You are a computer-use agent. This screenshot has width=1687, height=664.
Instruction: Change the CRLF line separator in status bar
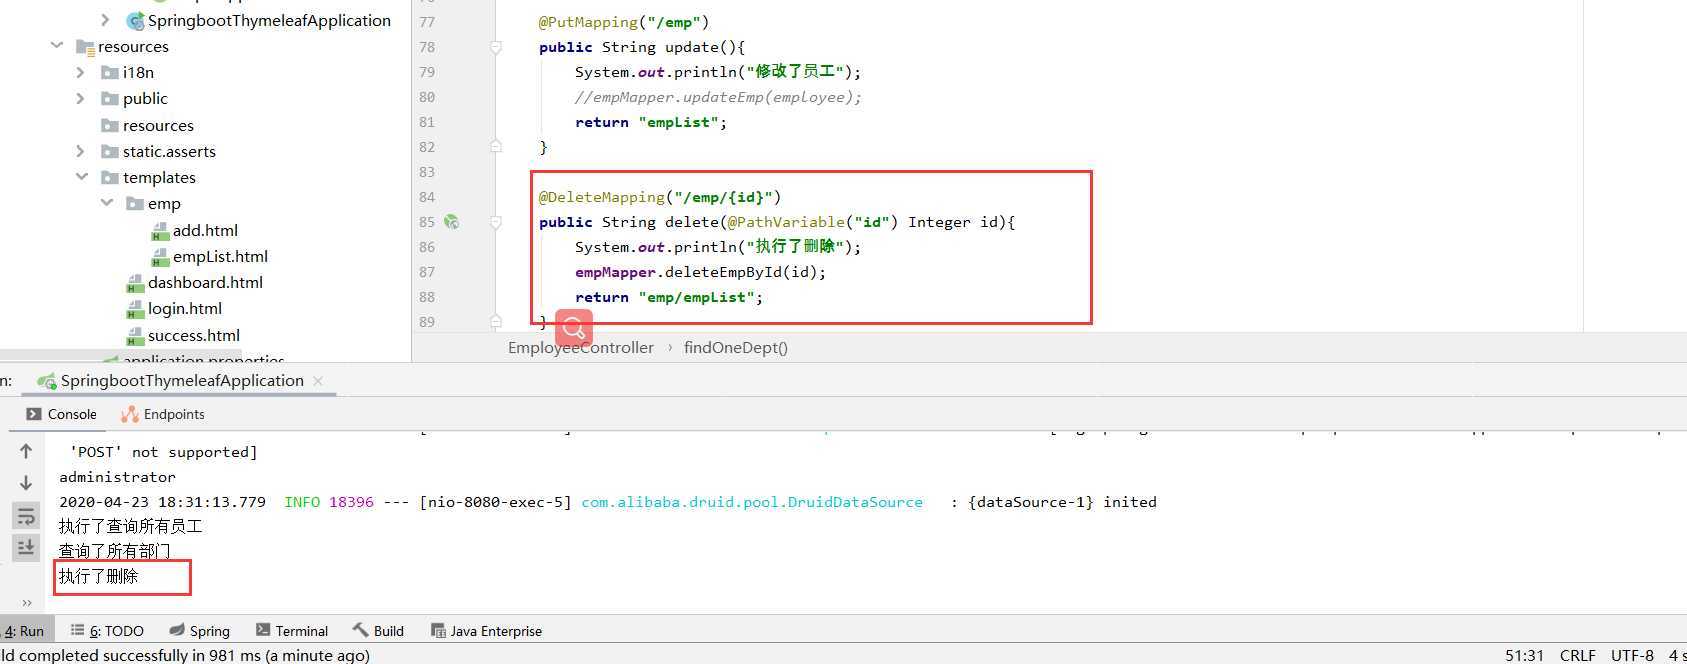pyautogui.click(x=1578, y=655)
